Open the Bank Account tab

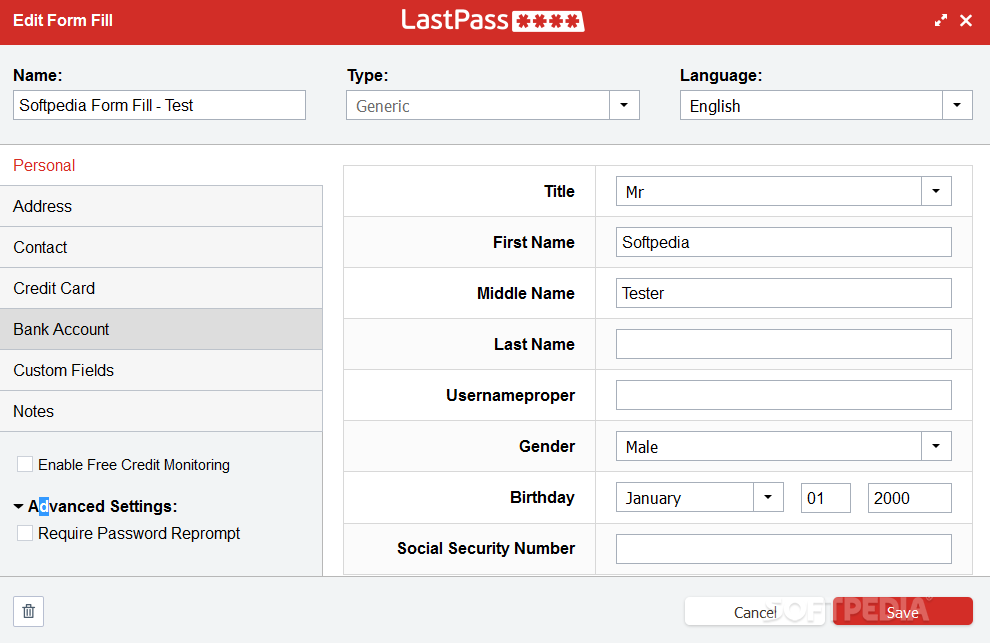(161, 330)
